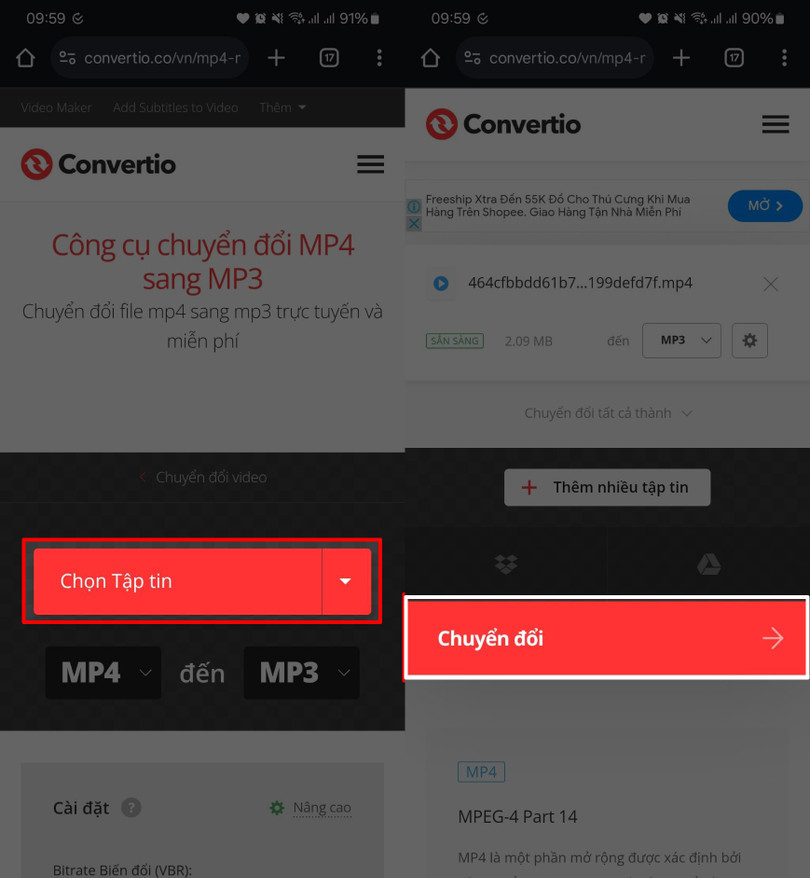Open the Thêm menu in the top bar
This screenshot has height=878, width=810.
[x=282, y=108]
